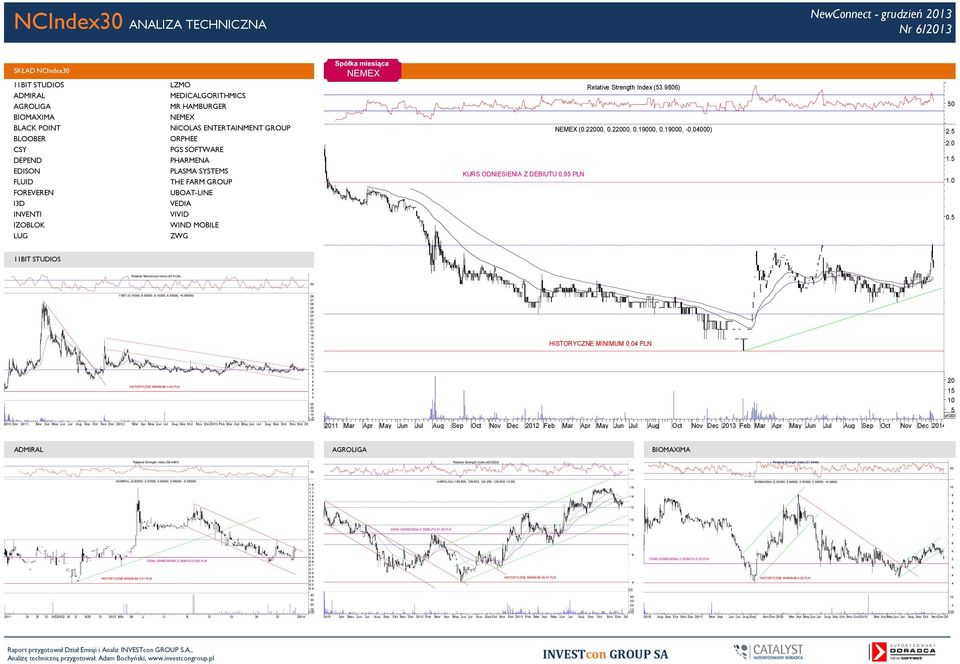960x664 pixels.
Task: Click the 2013 label on NEMEX time axis
Action: (729, 425)
